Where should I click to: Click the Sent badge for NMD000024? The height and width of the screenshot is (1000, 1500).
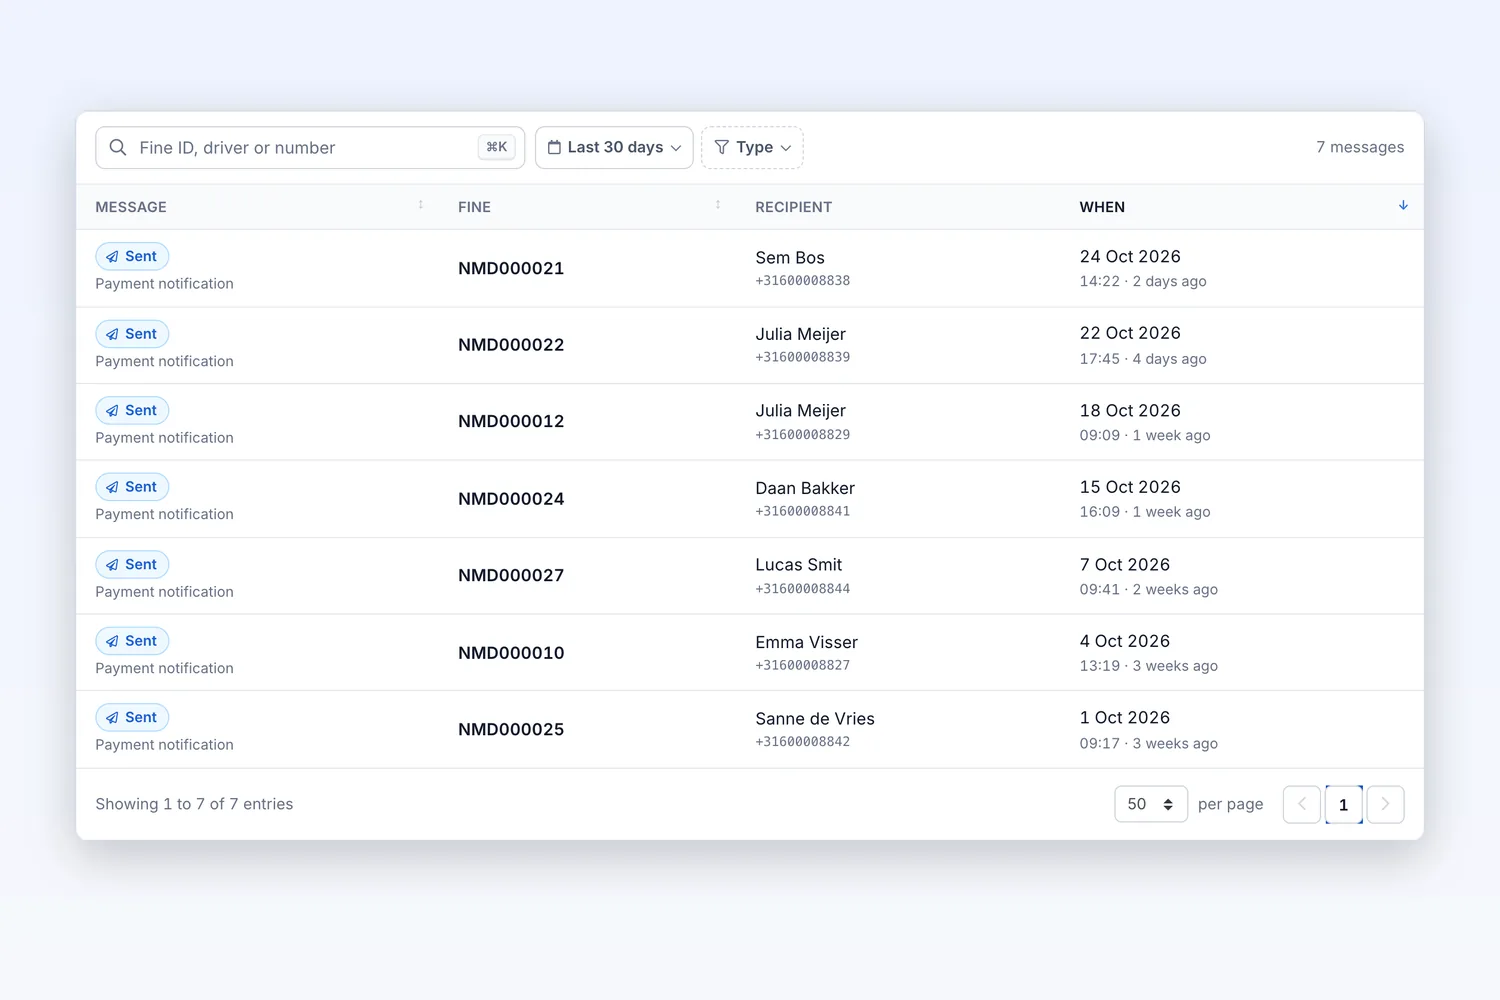click(x=132, y=487)
